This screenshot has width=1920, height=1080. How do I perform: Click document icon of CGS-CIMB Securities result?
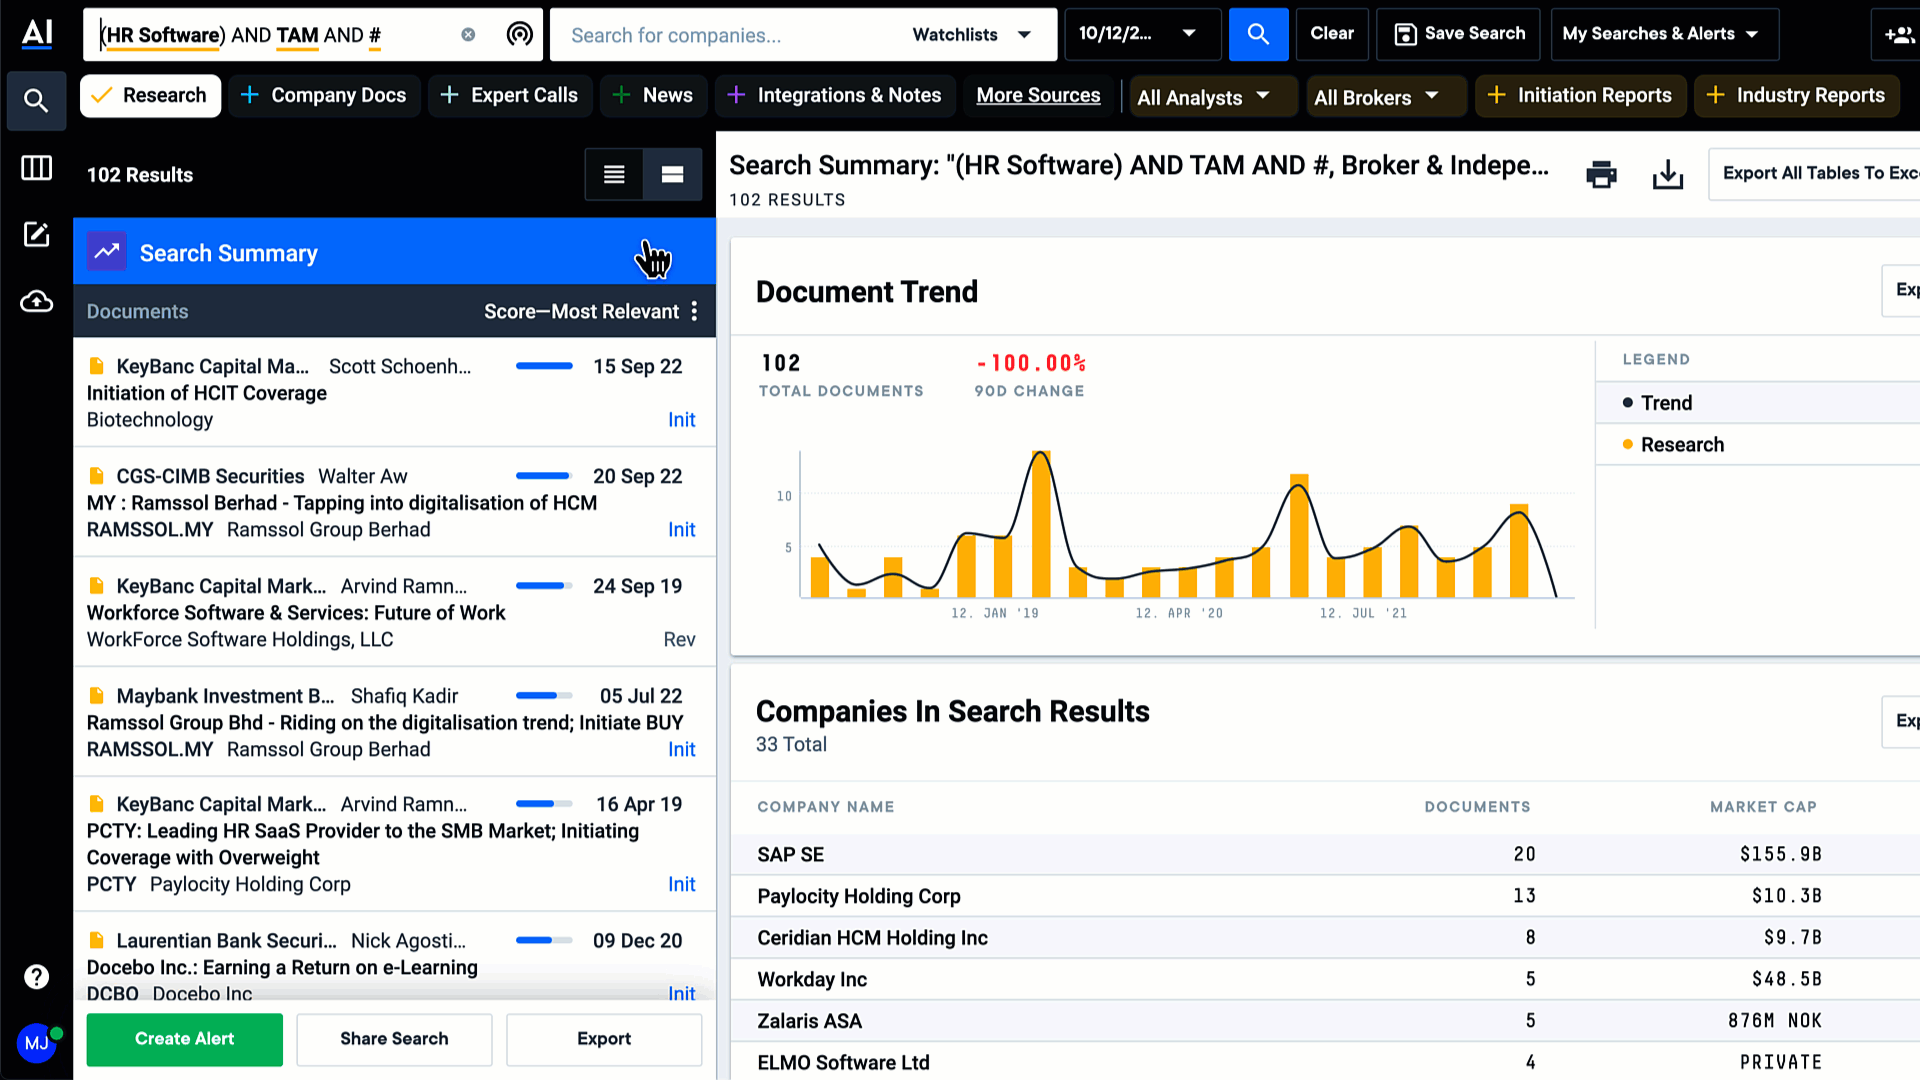click(x=97, y=476)
